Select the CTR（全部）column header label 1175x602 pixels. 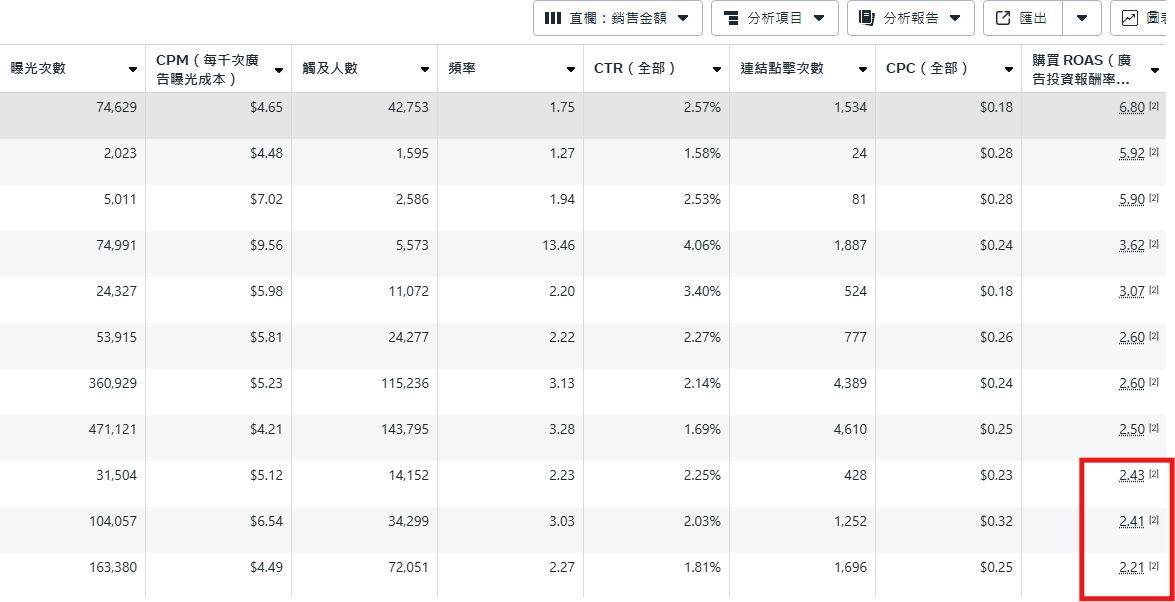click(635, 69)
